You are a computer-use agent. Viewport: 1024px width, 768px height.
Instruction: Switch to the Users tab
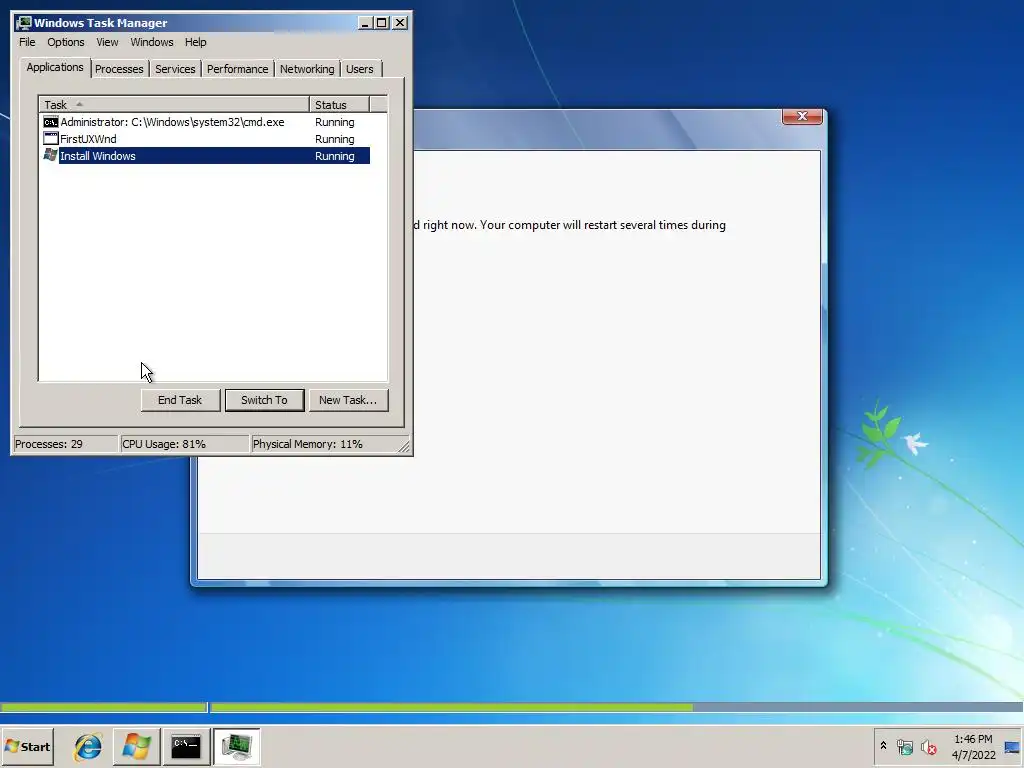point(360,69)
